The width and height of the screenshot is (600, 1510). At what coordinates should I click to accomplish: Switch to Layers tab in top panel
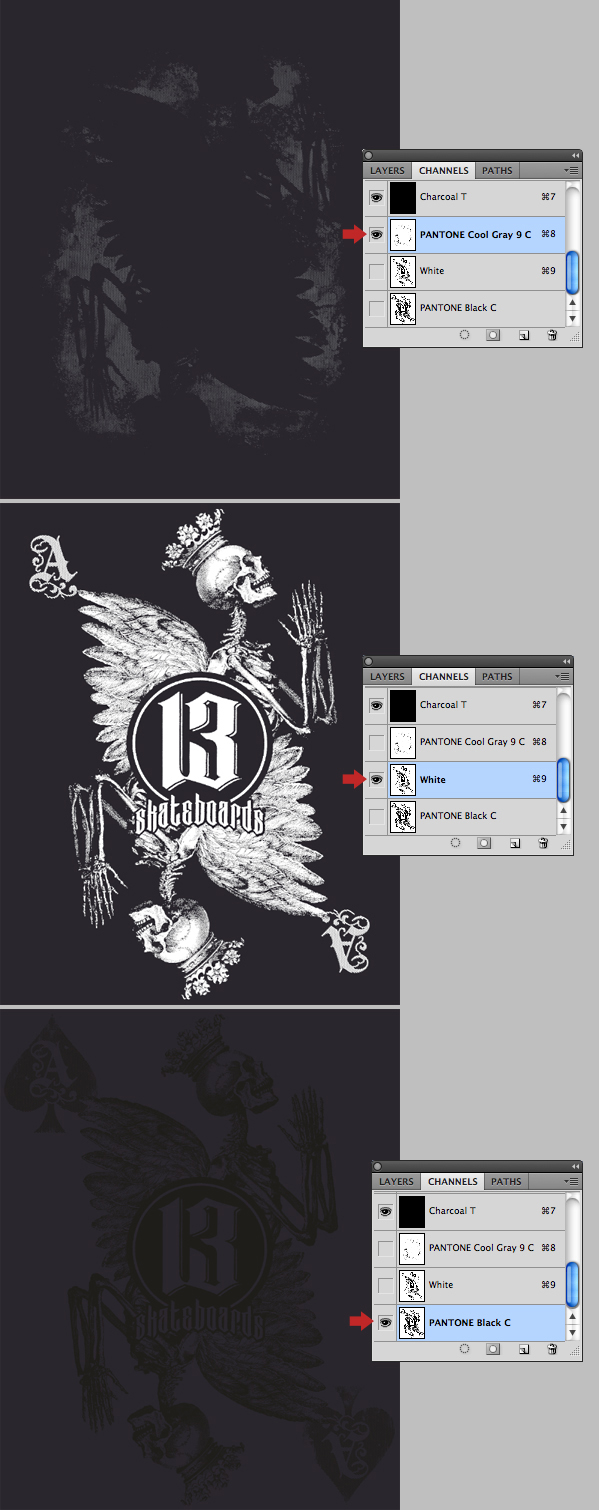point(388,171)
